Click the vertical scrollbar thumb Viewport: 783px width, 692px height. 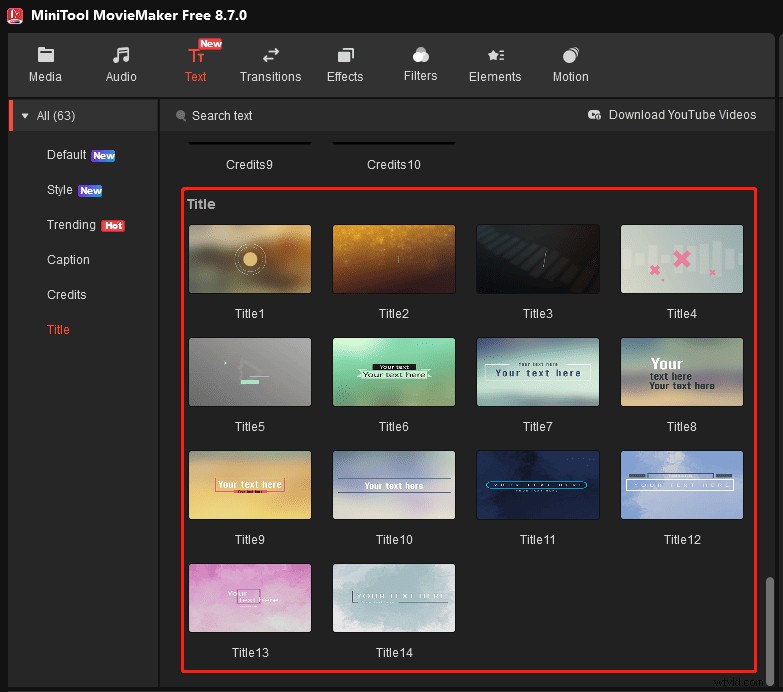[x=770, y=630]
